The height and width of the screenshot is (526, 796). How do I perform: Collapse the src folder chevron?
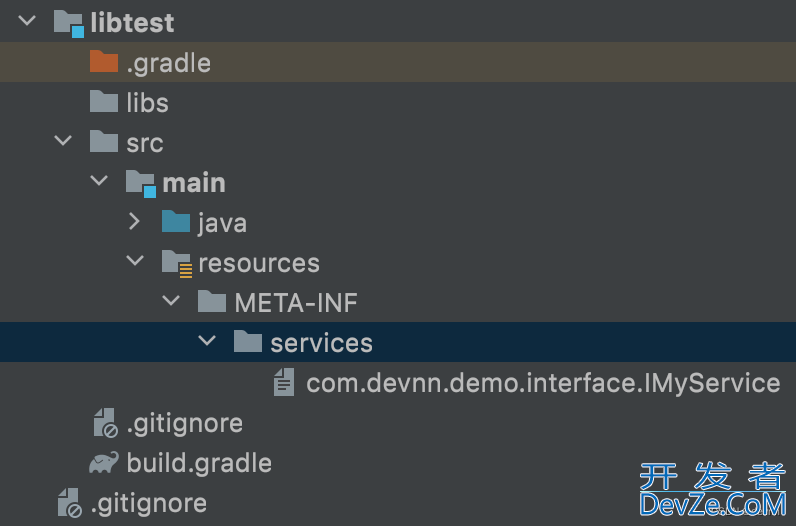pos(63,140)
